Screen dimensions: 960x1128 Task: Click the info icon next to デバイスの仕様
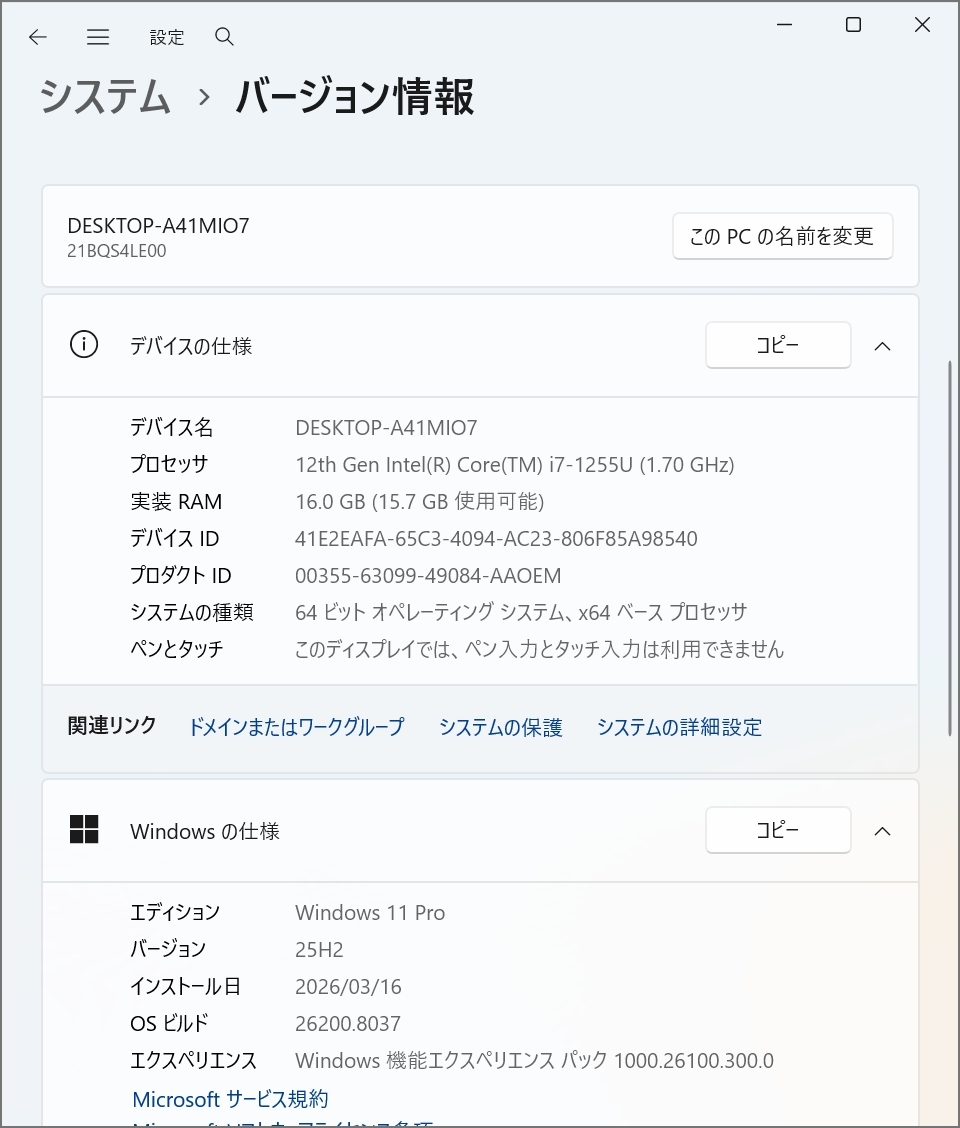[x=83, y=344]
